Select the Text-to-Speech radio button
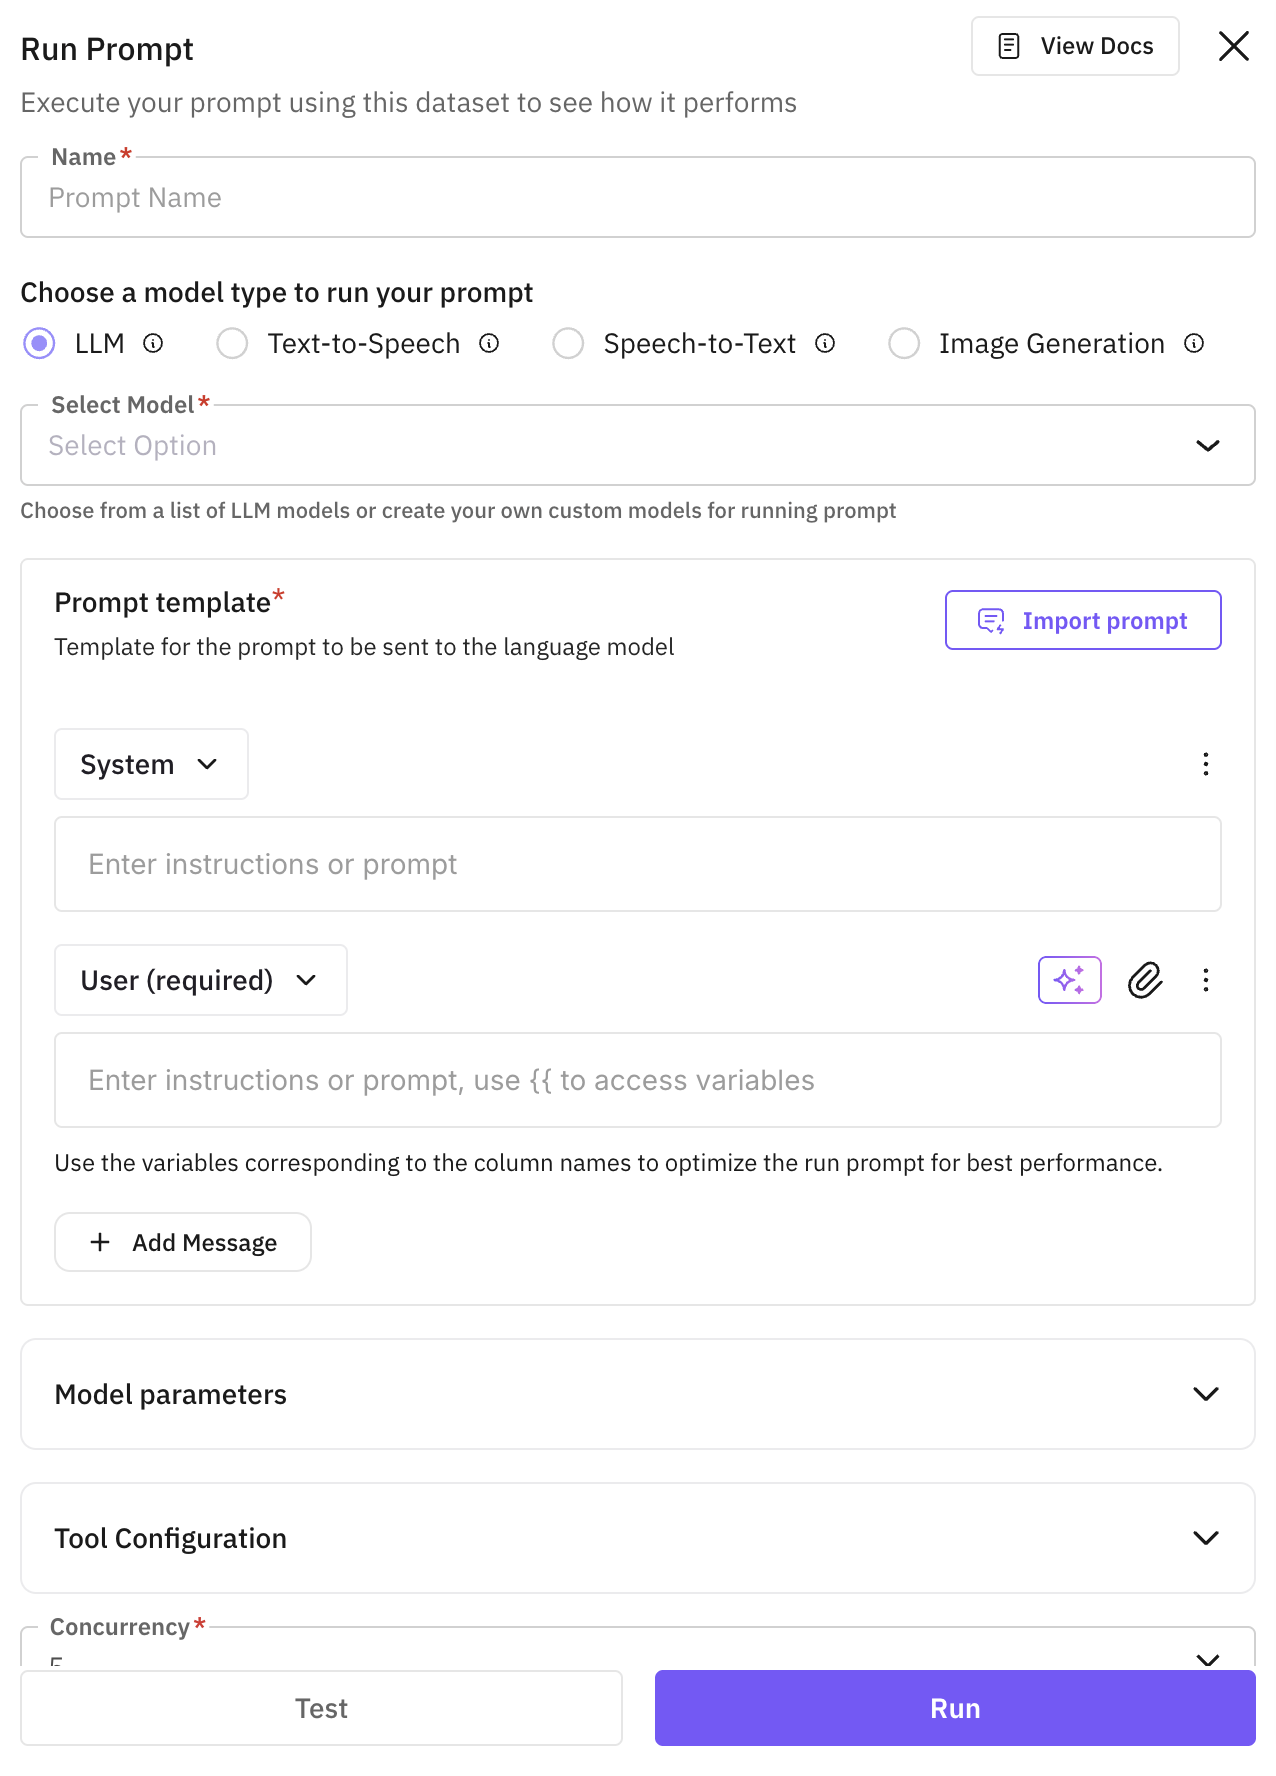Image resolution: width=1276 pixels, height=1776 pixels. click(233, 344)
